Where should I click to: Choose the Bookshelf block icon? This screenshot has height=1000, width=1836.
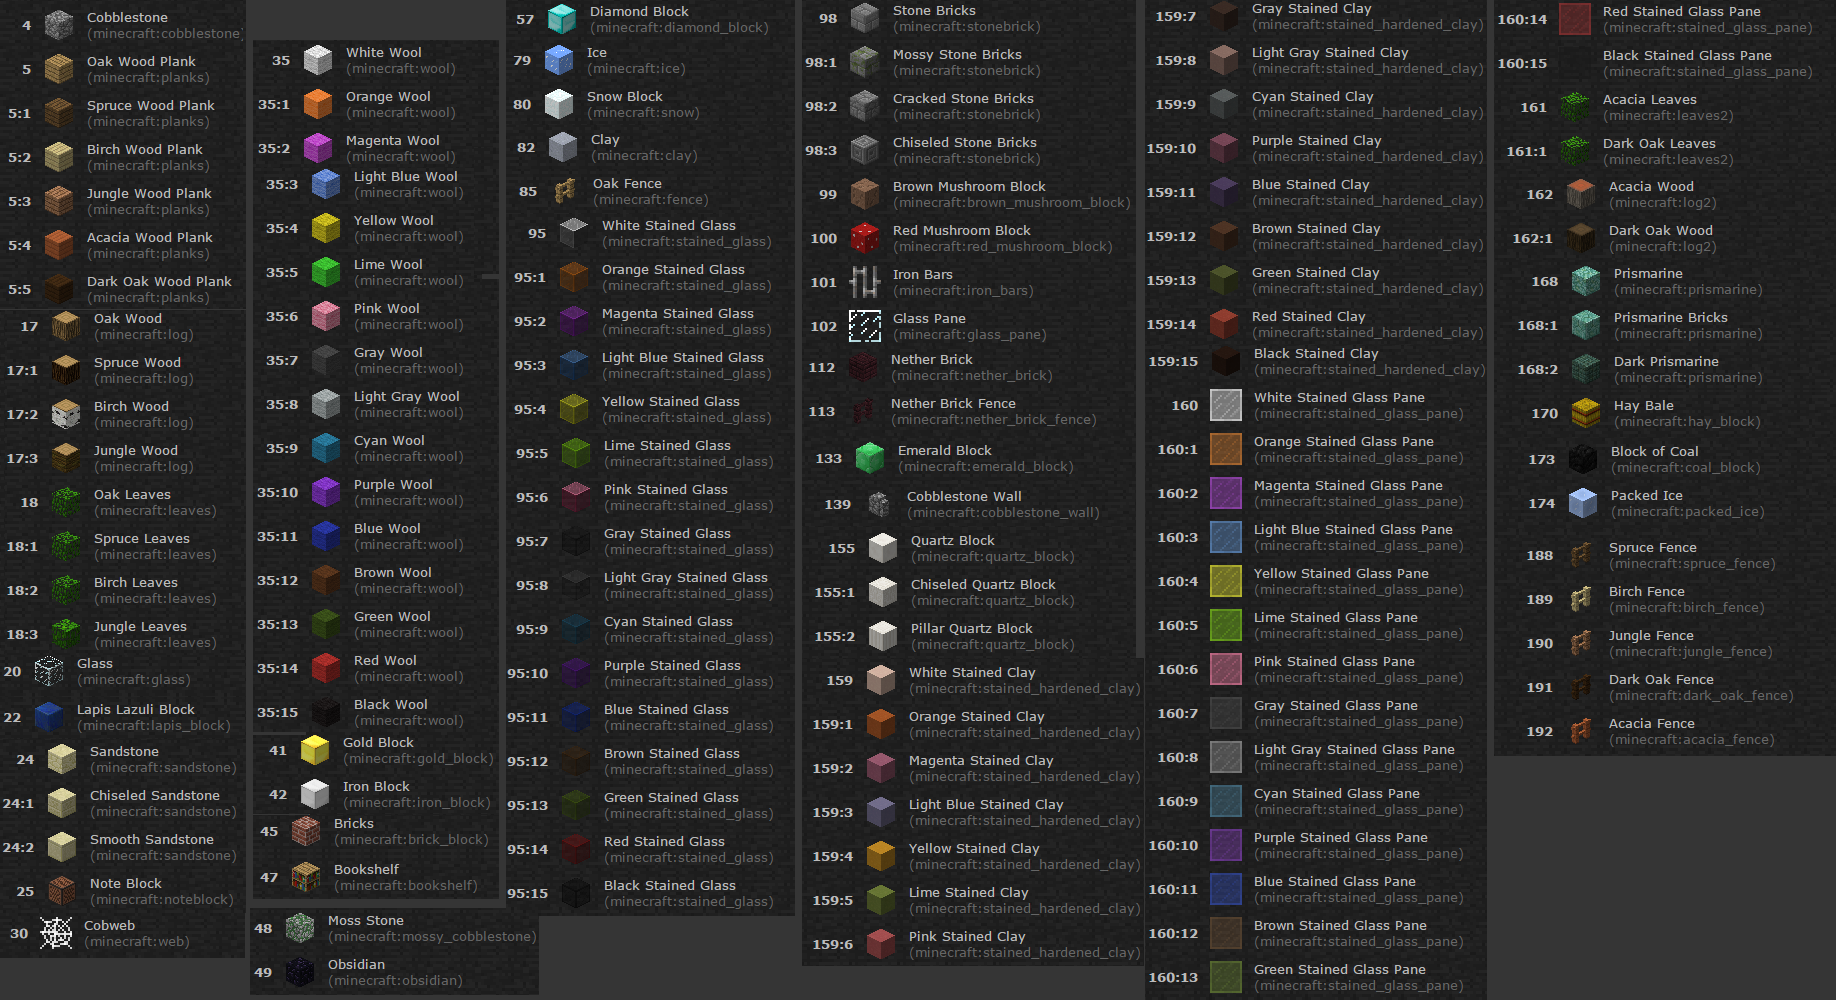[306, 877]
